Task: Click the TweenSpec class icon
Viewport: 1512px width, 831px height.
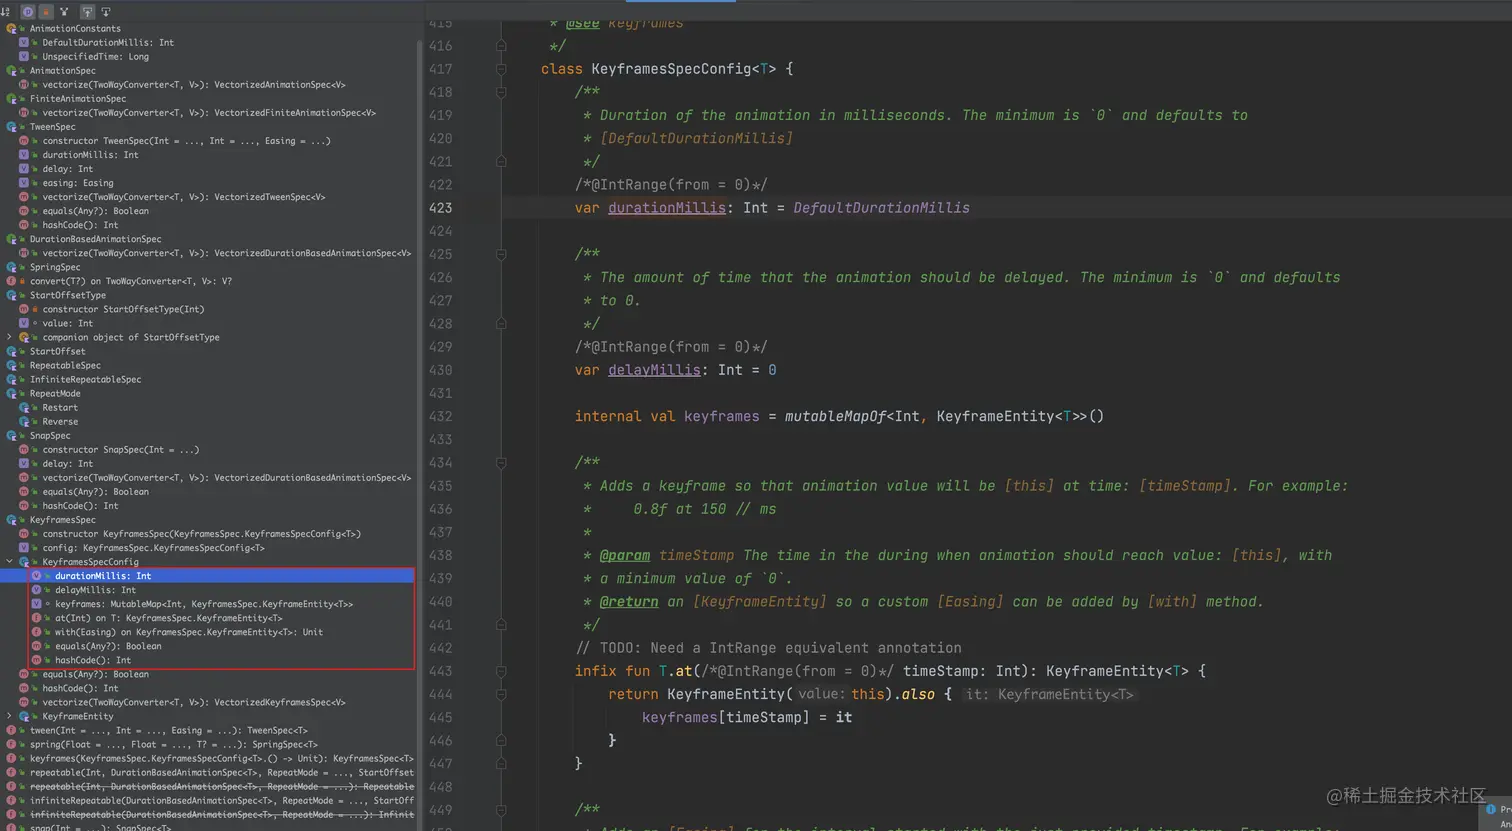Action: pyautogui.click(x=12, y=127)
